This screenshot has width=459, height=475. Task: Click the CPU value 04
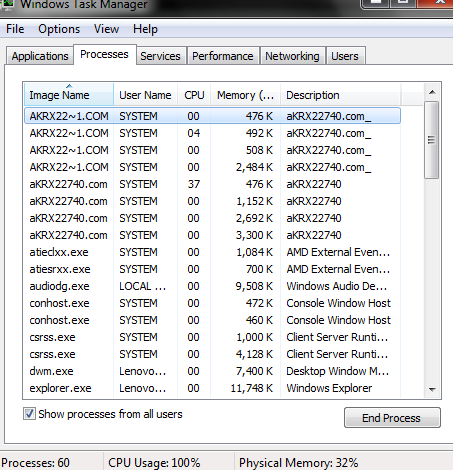193,133
